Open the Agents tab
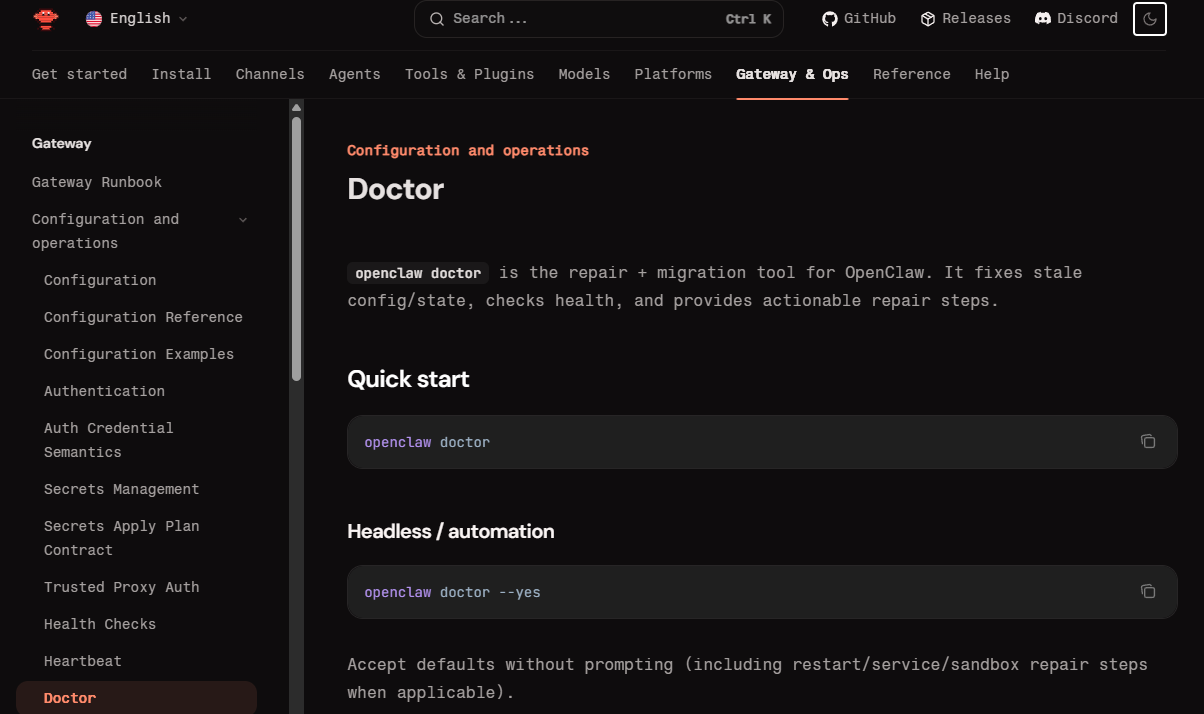The image size is (1204, 714). tap(355, 74)
